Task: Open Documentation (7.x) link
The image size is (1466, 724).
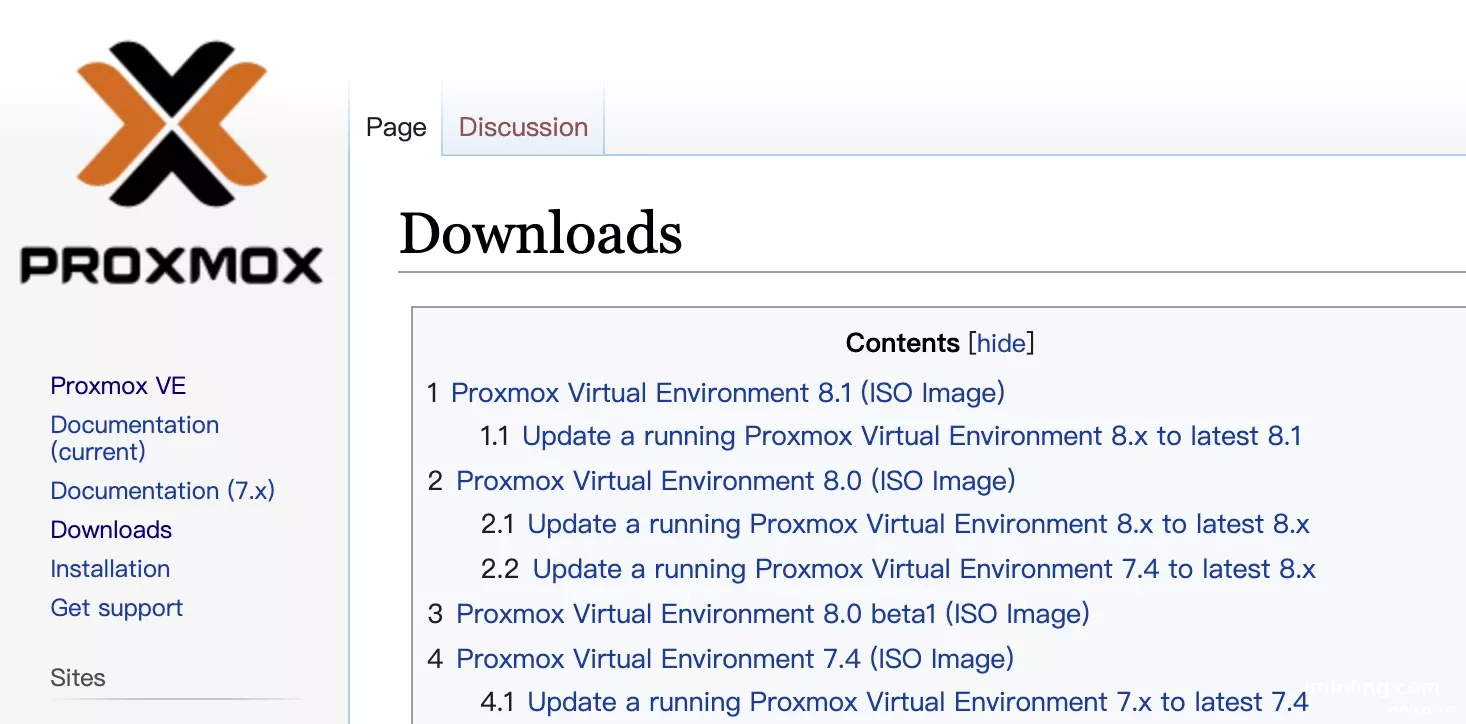Action: click(163, 491)
